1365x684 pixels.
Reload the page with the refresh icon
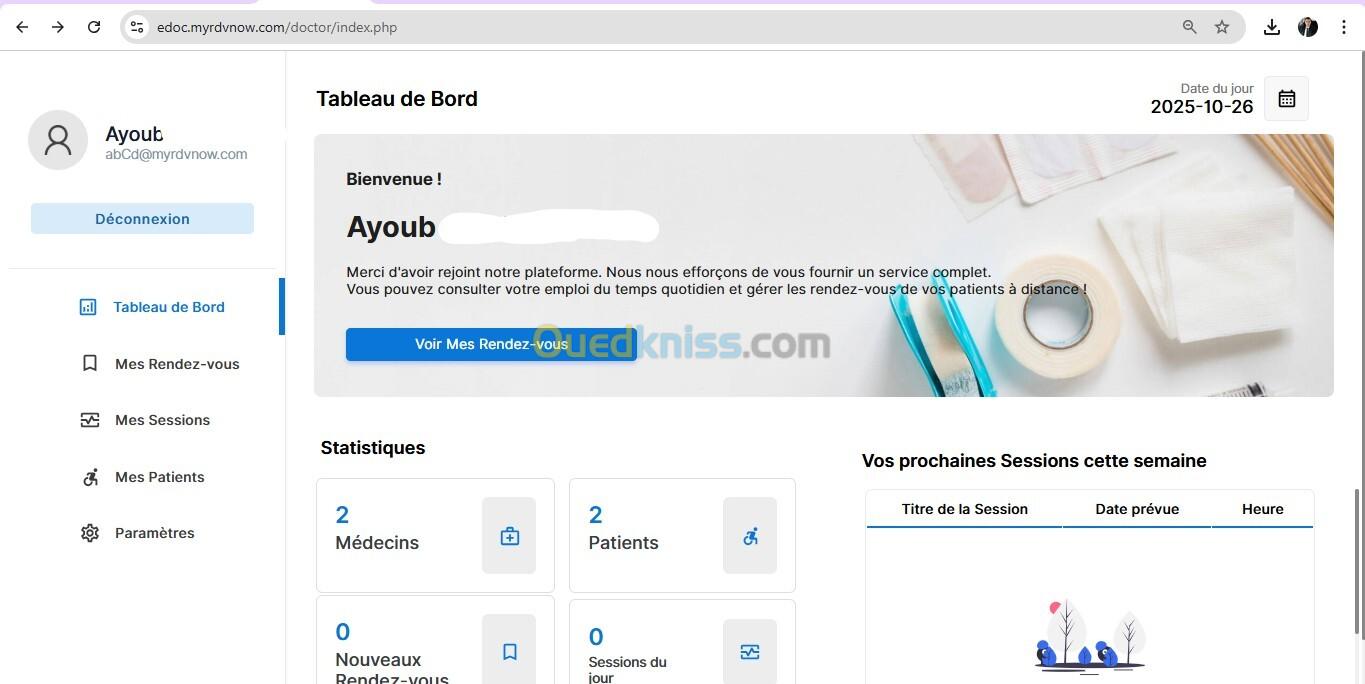tap(94, 27)
